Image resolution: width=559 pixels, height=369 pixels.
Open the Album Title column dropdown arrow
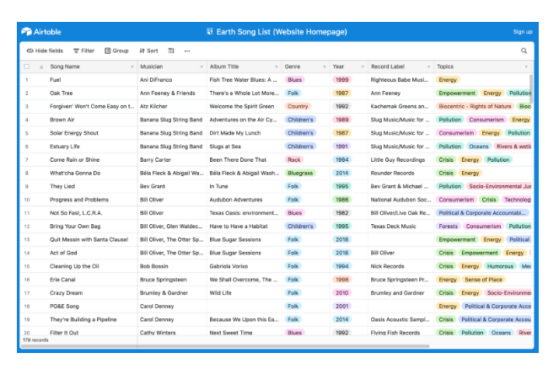276,67
